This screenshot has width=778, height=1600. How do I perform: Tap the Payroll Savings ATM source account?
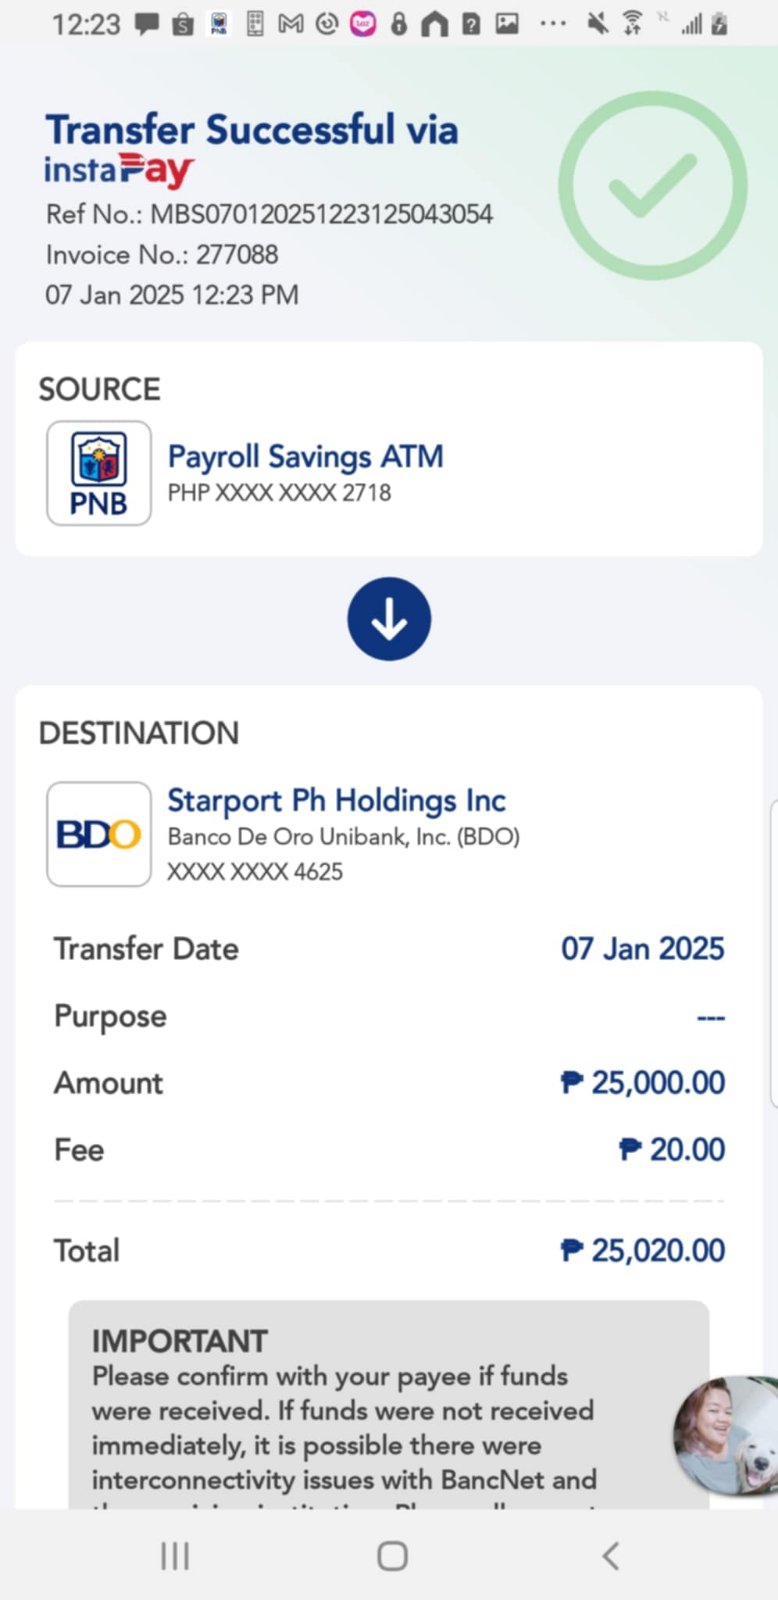pyautogui.click(x=305, y=457)
